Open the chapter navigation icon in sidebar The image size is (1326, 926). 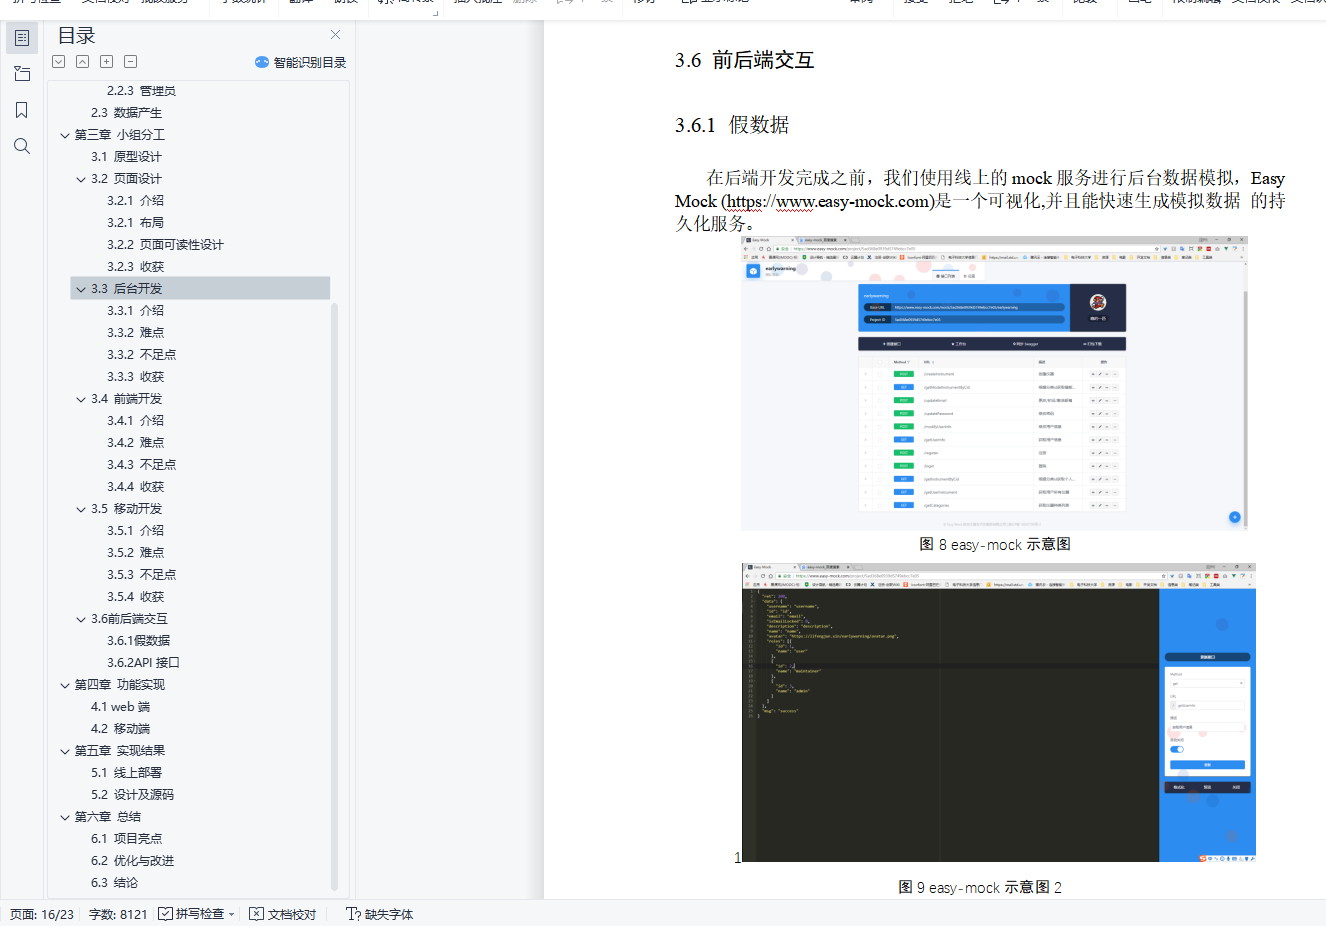coord(22,74)
